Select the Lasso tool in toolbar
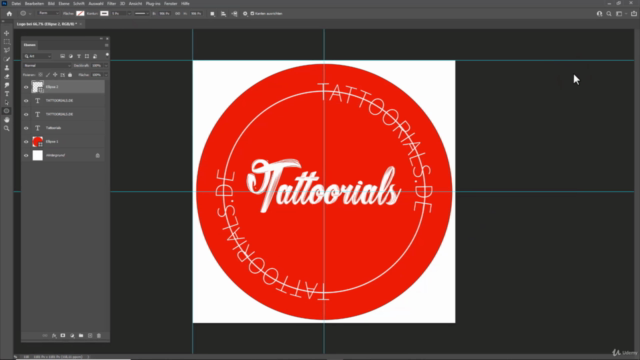 click(x=7, y=50)
